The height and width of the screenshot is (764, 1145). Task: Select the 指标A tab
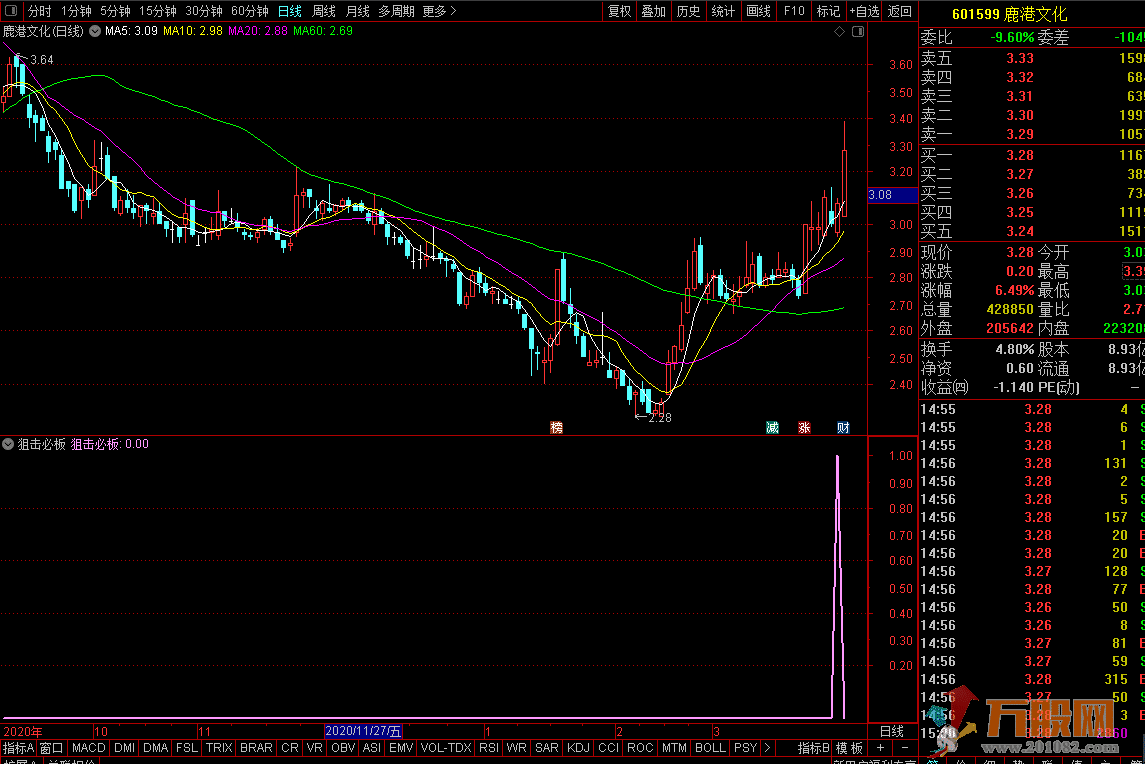tap(18, 748)
